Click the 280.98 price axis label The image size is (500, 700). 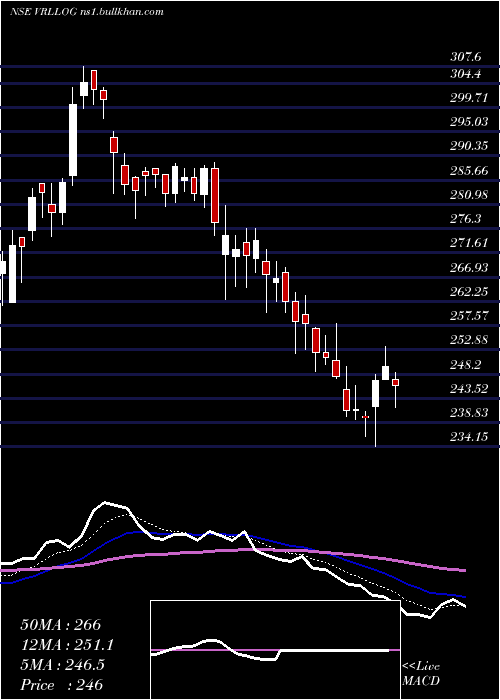coord(469,195)
